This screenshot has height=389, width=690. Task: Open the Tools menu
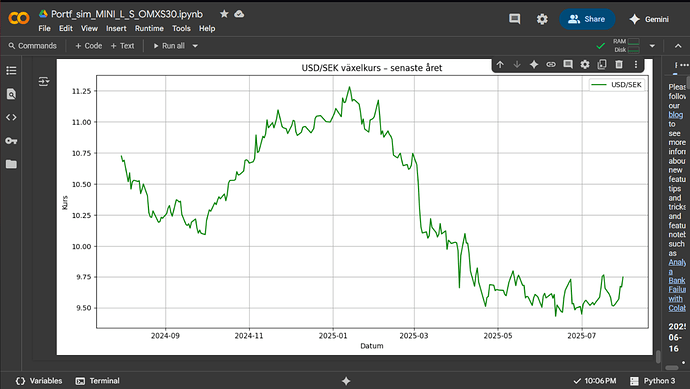pos(181,28)
